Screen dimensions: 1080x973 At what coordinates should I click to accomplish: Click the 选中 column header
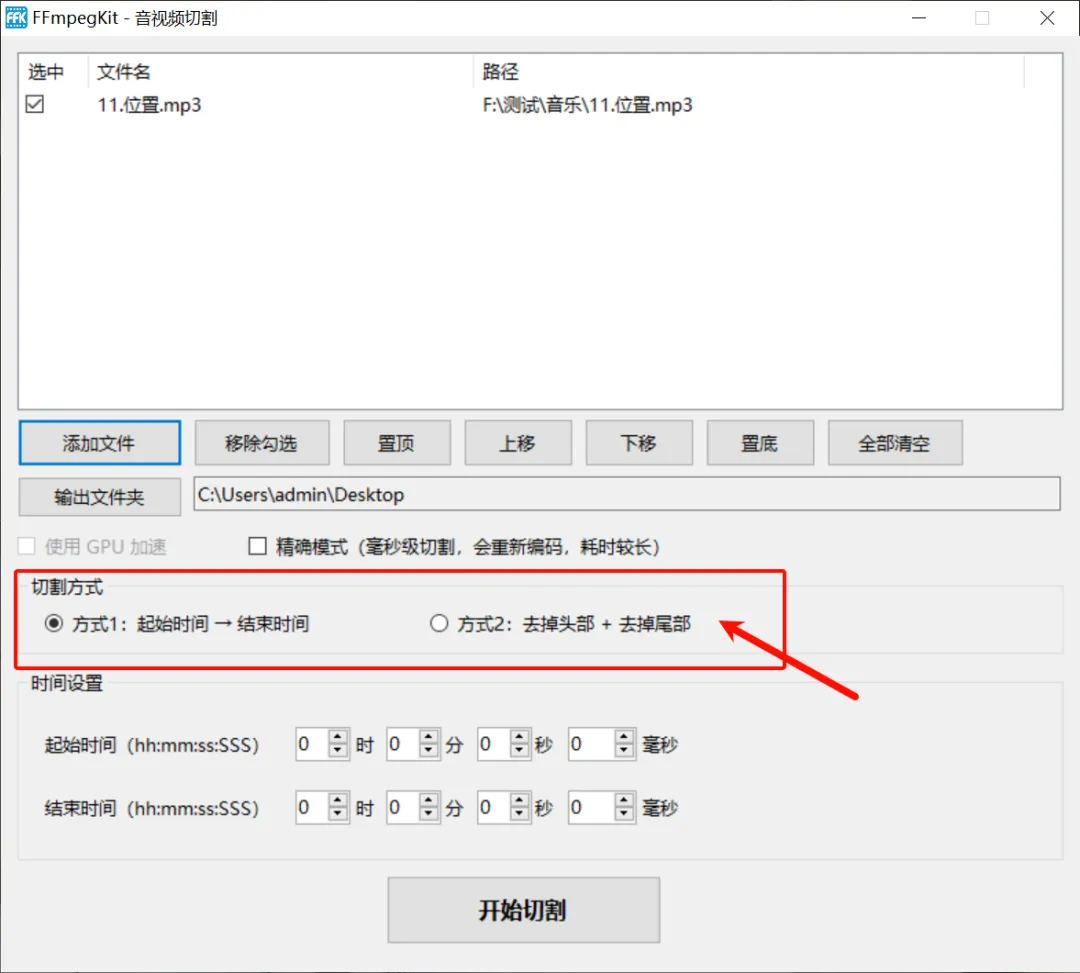[54, 72]
